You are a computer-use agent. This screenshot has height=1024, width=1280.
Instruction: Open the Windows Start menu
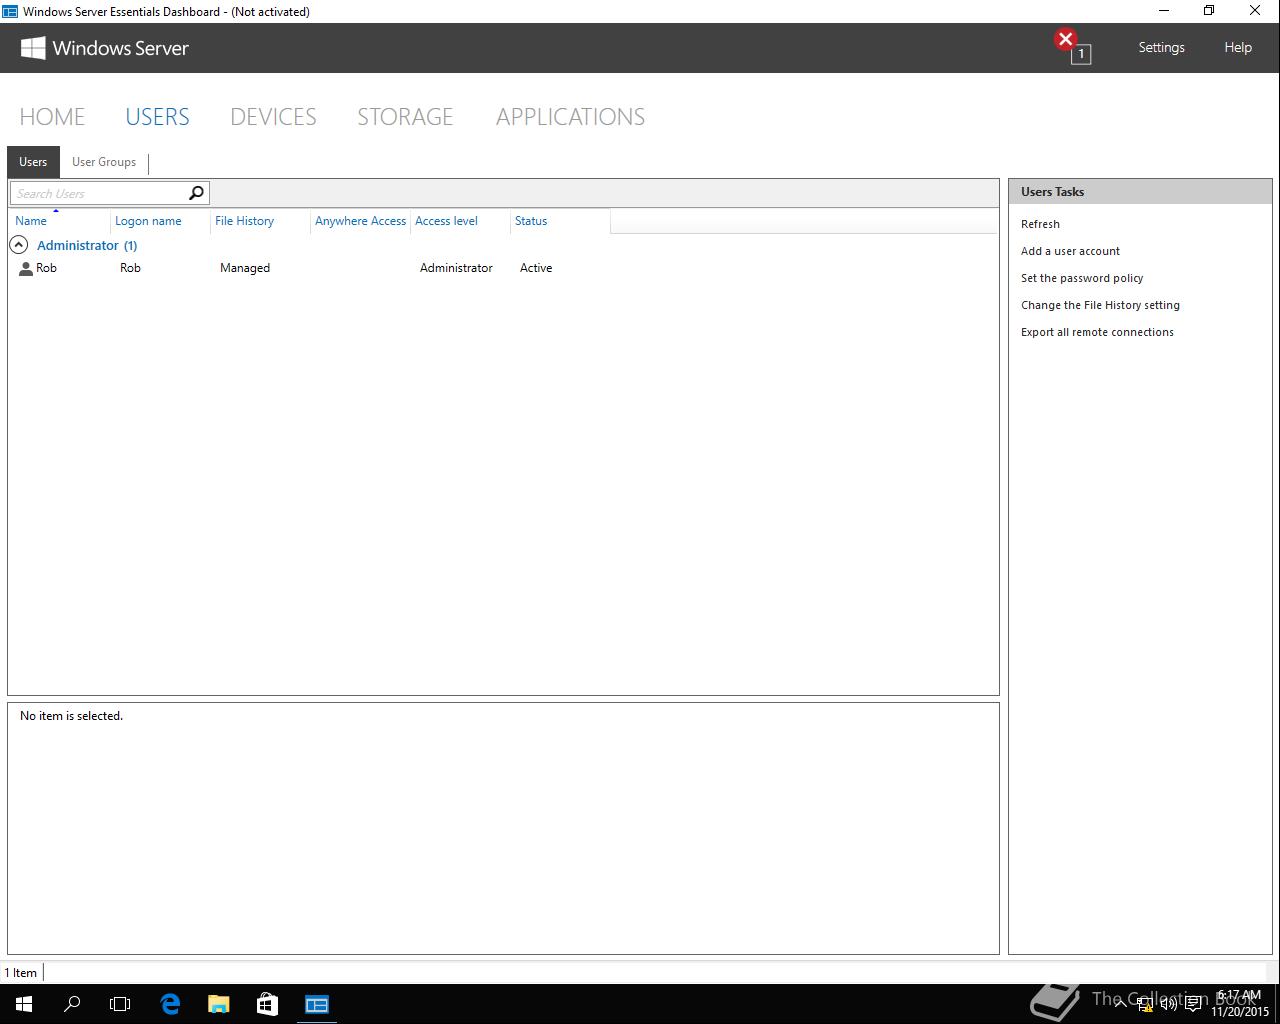click(x=24, y=1004)
